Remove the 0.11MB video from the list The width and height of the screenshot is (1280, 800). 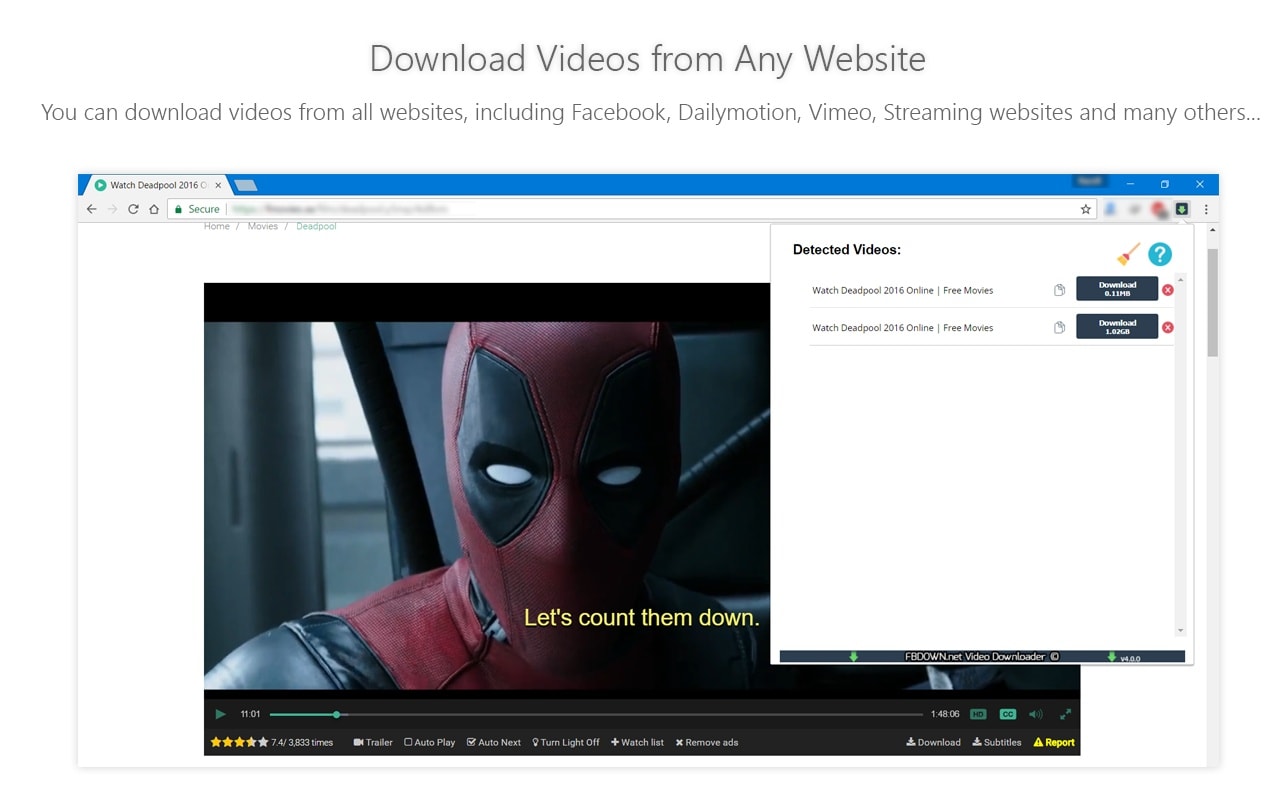click(1168, 289)
